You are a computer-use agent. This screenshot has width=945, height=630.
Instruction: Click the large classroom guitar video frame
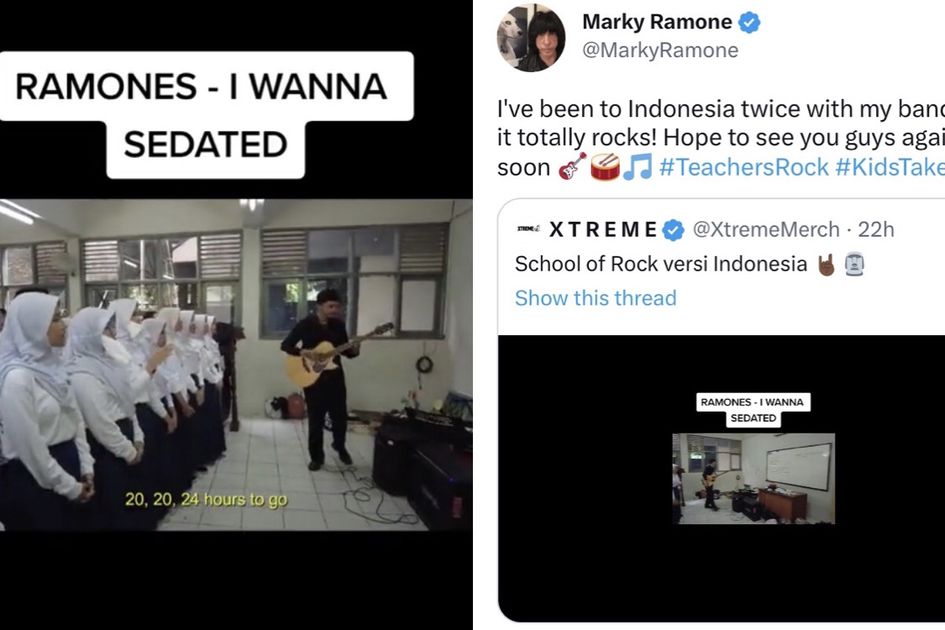pyautogui.click(x=236, y=365)
